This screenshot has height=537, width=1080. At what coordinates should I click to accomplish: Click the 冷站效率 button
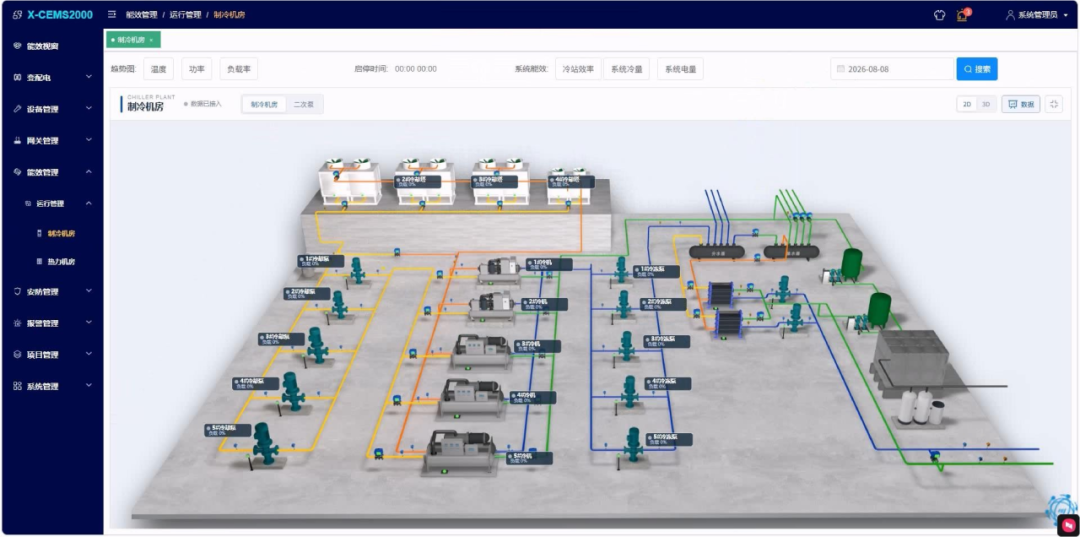[x=577, y=69]
